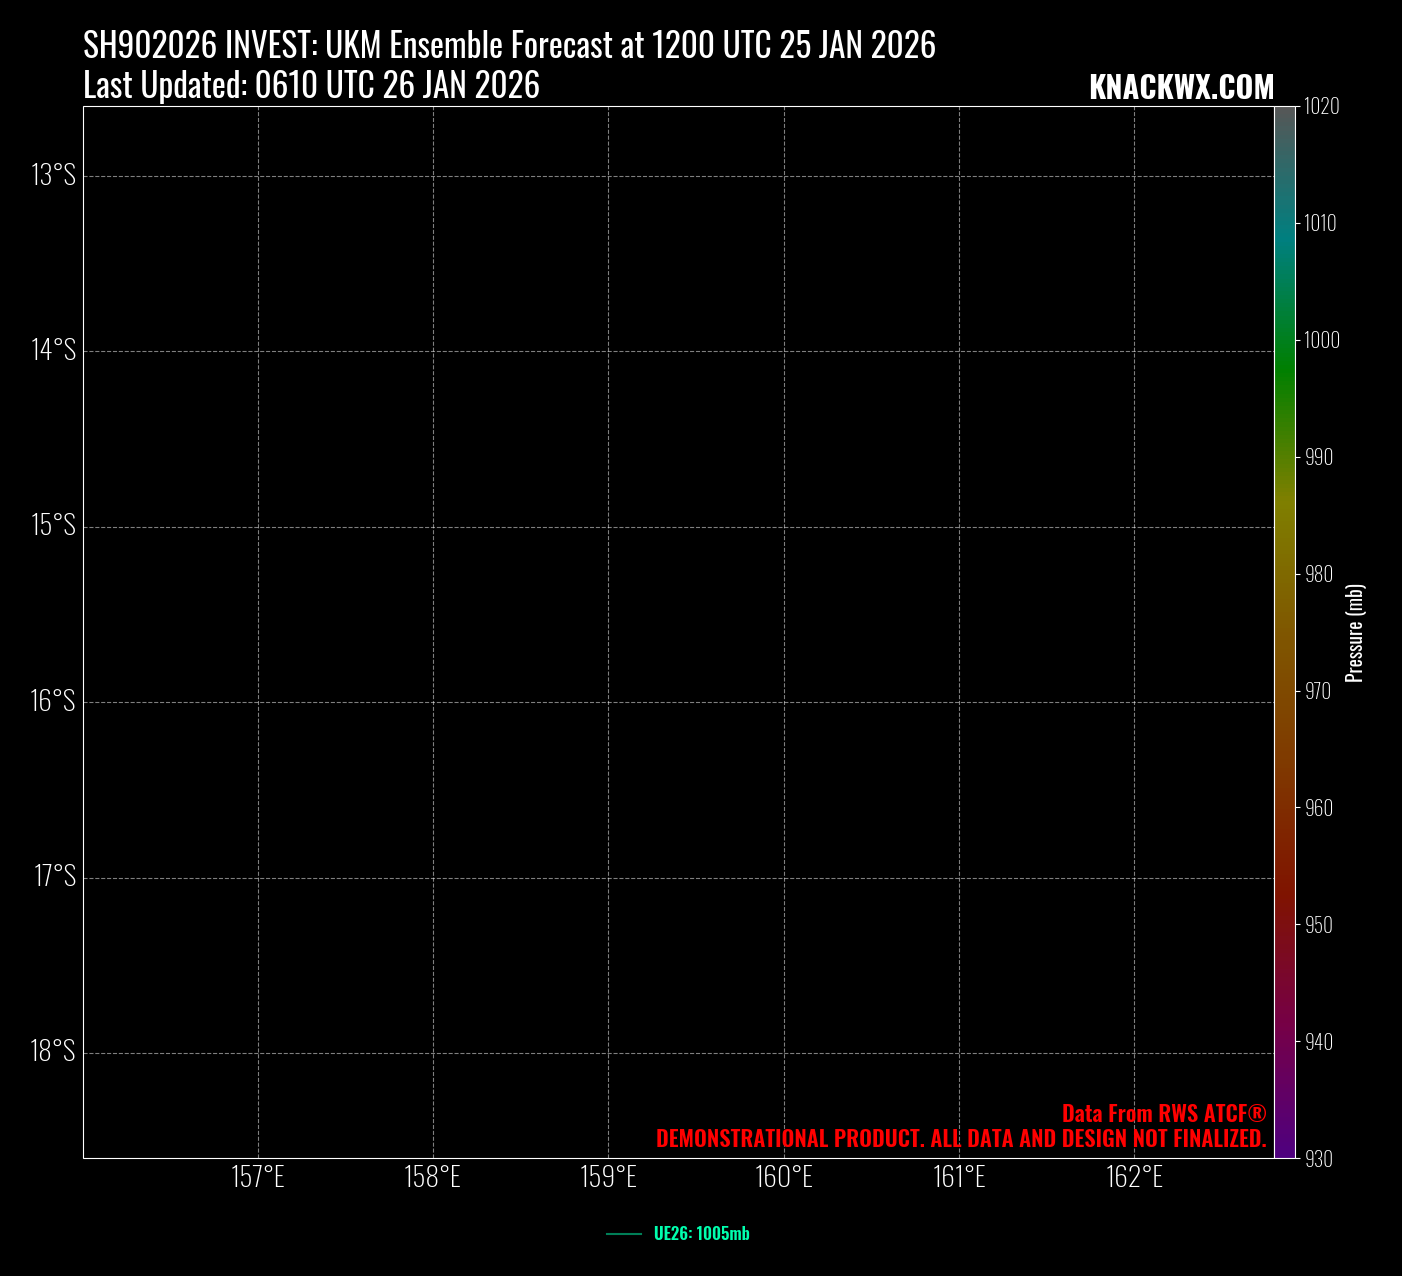Viewport: 1402px width, 1276px height.
Task: Click the 157°E longitude label
Action: 258,1177
